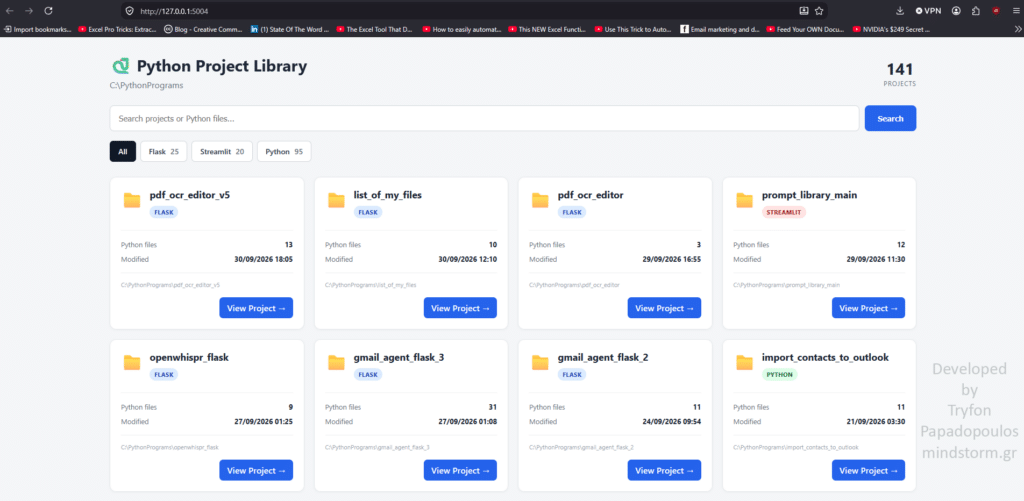This screenshot has height=501, width=1024.
Task: Click the 'gmail_agent_flask_3' card title
Action: point(399,357)
